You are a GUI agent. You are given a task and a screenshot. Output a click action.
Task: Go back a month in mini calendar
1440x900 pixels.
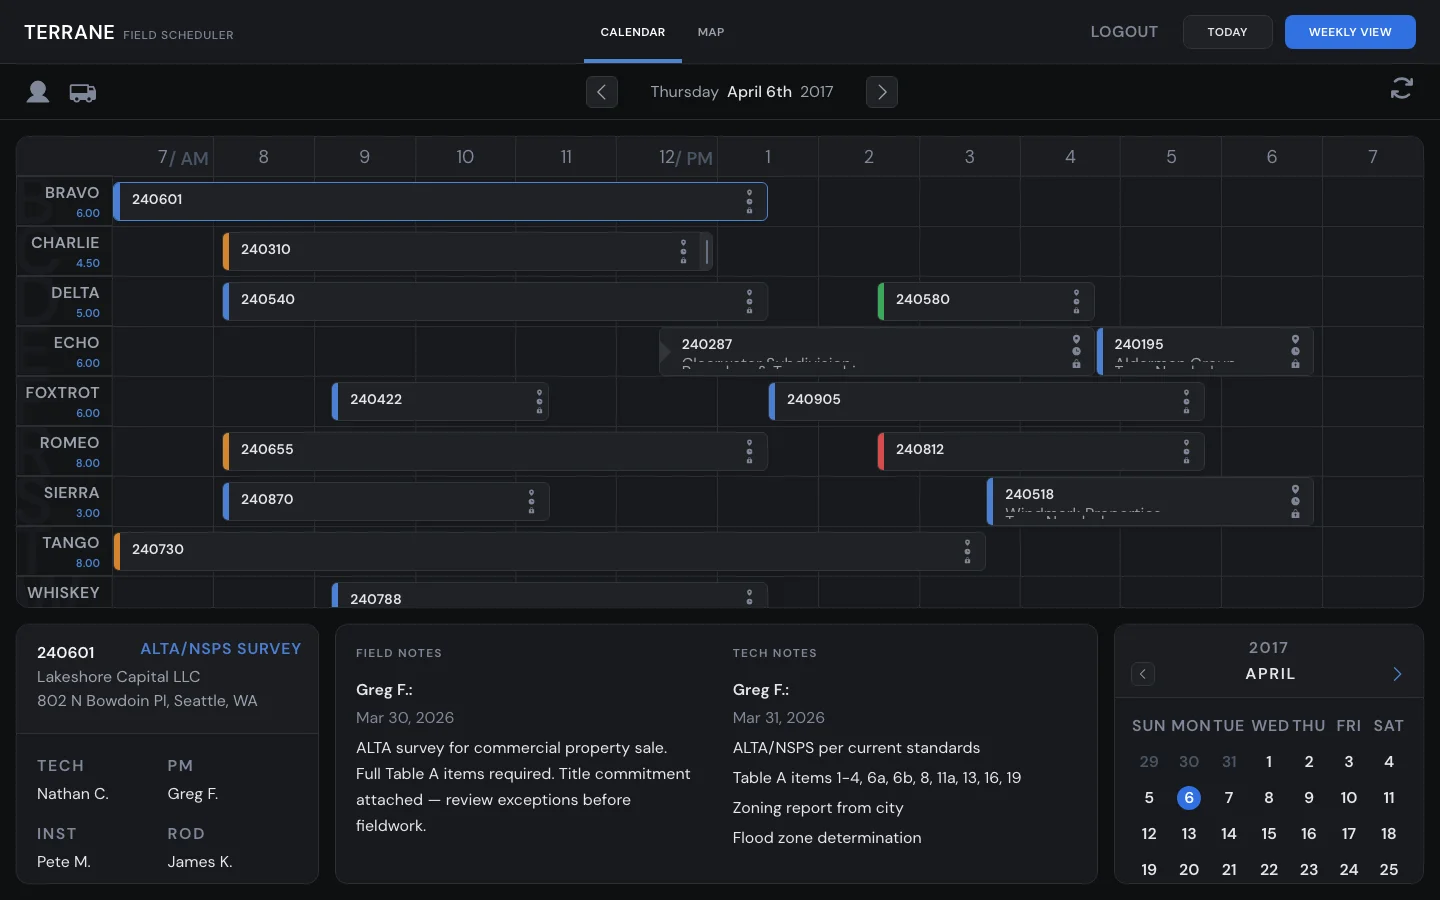(x=1143, y=674)
